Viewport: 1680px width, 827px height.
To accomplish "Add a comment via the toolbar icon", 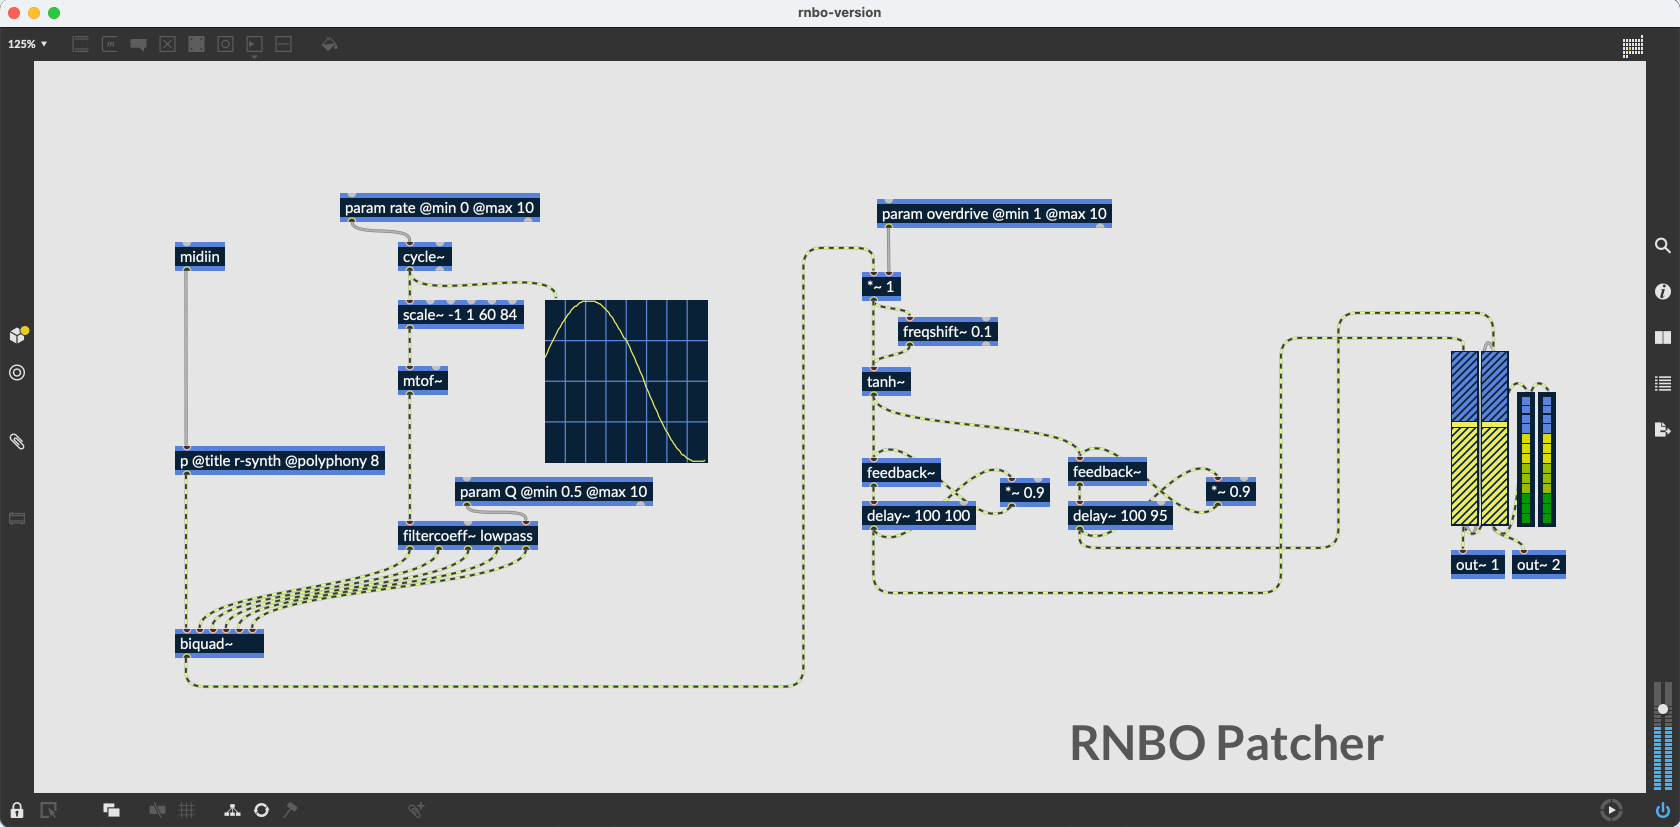I will [x=139, y=44].
